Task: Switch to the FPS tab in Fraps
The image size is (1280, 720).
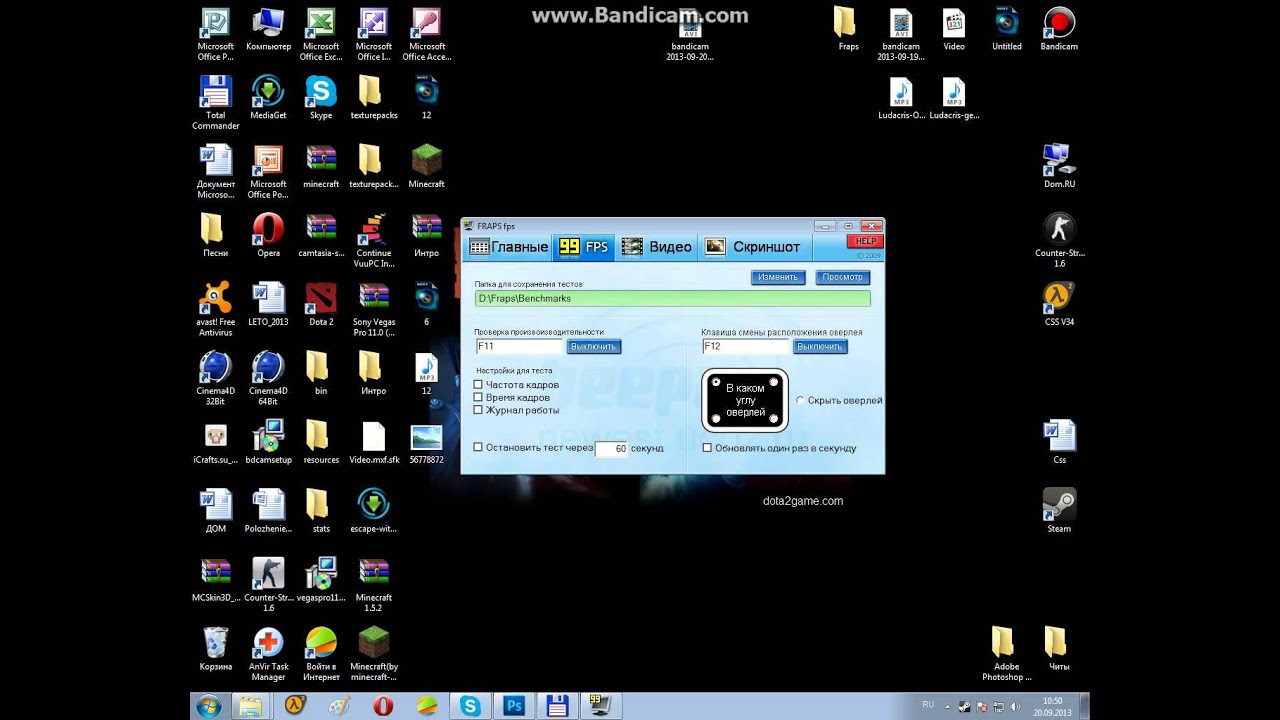Action: coord(584,247)
